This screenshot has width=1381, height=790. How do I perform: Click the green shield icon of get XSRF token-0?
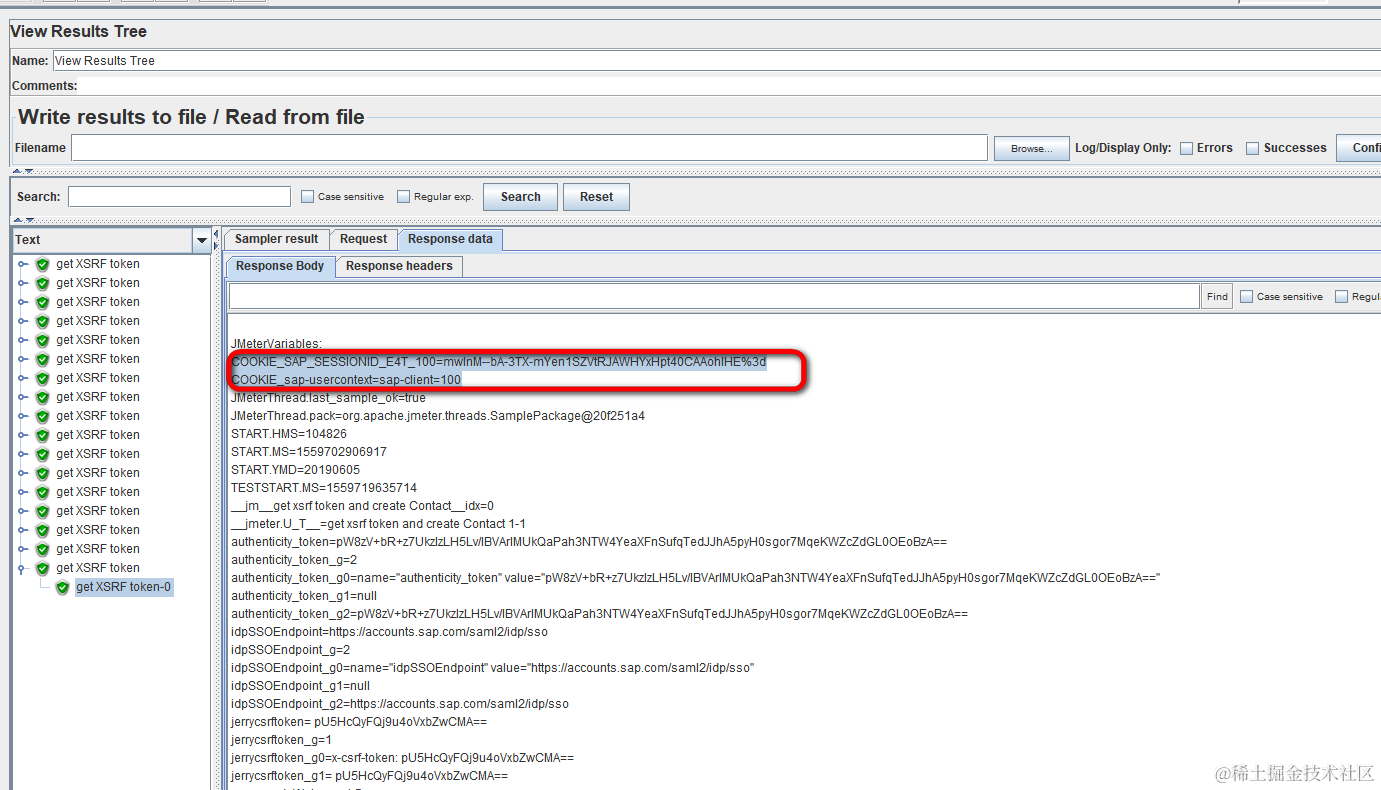[62, 587]
